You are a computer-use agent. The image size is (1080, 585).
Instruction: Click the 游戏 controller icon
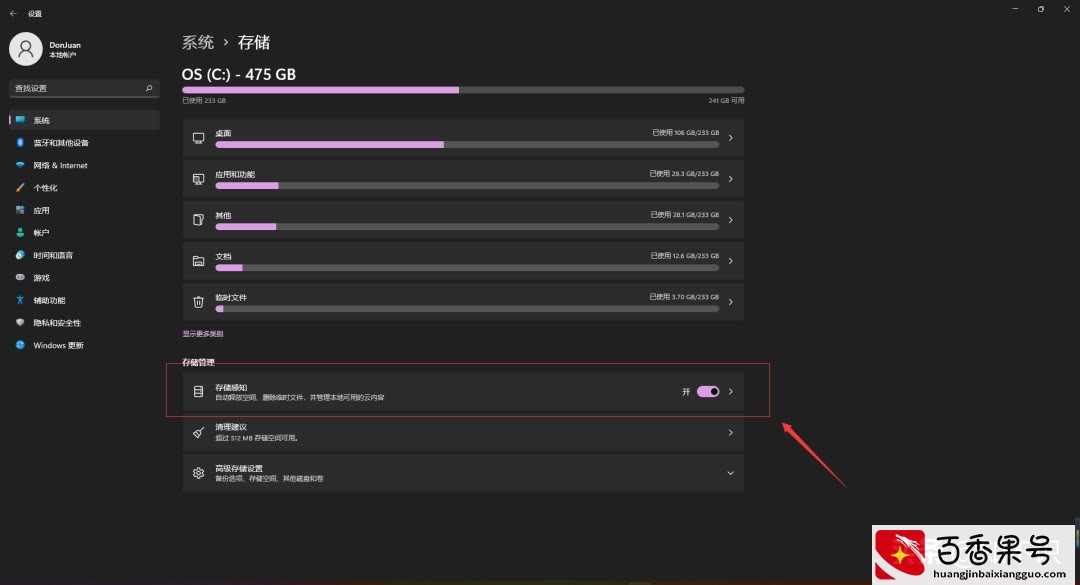[x=20, y=278]
